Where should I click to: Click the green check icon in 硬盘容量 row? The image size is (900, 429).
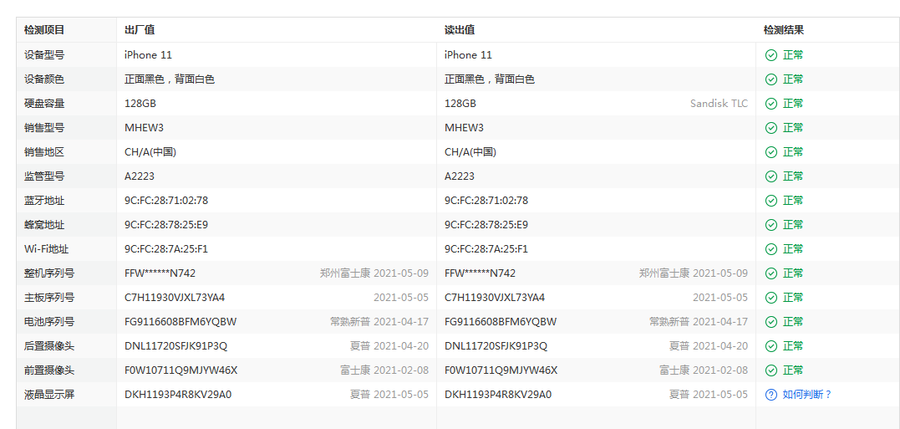[x=771, y=104]
